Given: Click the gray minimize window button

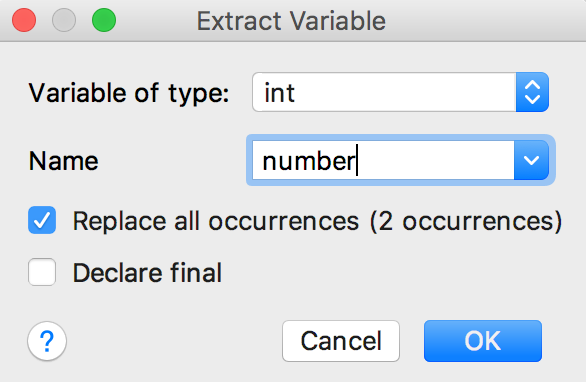Looking at the screenshot, I should pos(64,20).
